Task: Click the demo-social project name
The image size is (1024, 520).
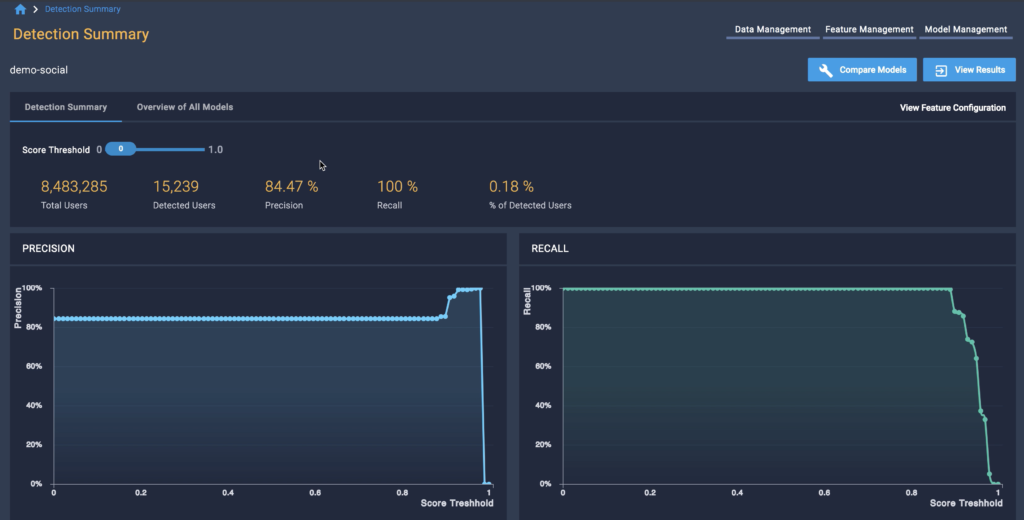Action: pyautogui.click(x=39, y=70)
